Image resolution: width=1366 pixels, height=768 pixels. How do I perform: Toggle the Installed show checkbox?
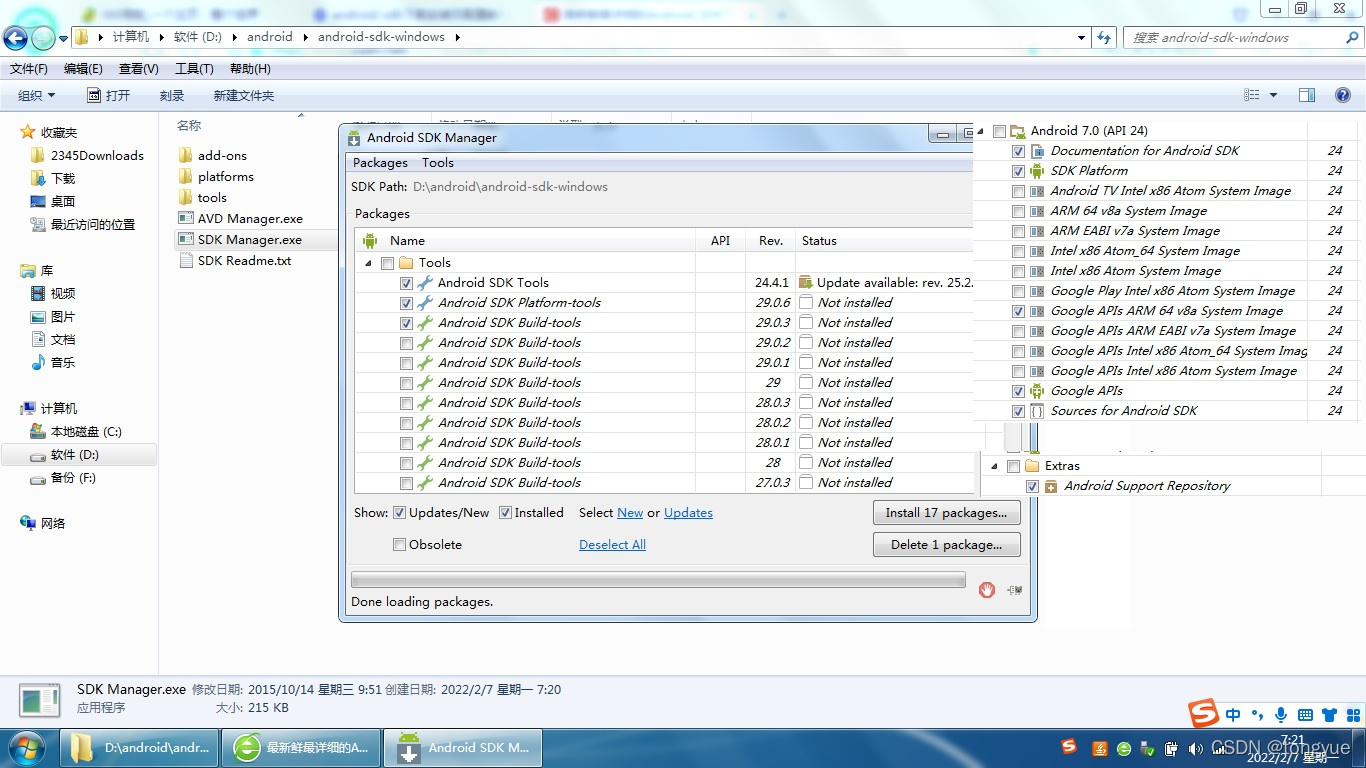tap(506, 513)
